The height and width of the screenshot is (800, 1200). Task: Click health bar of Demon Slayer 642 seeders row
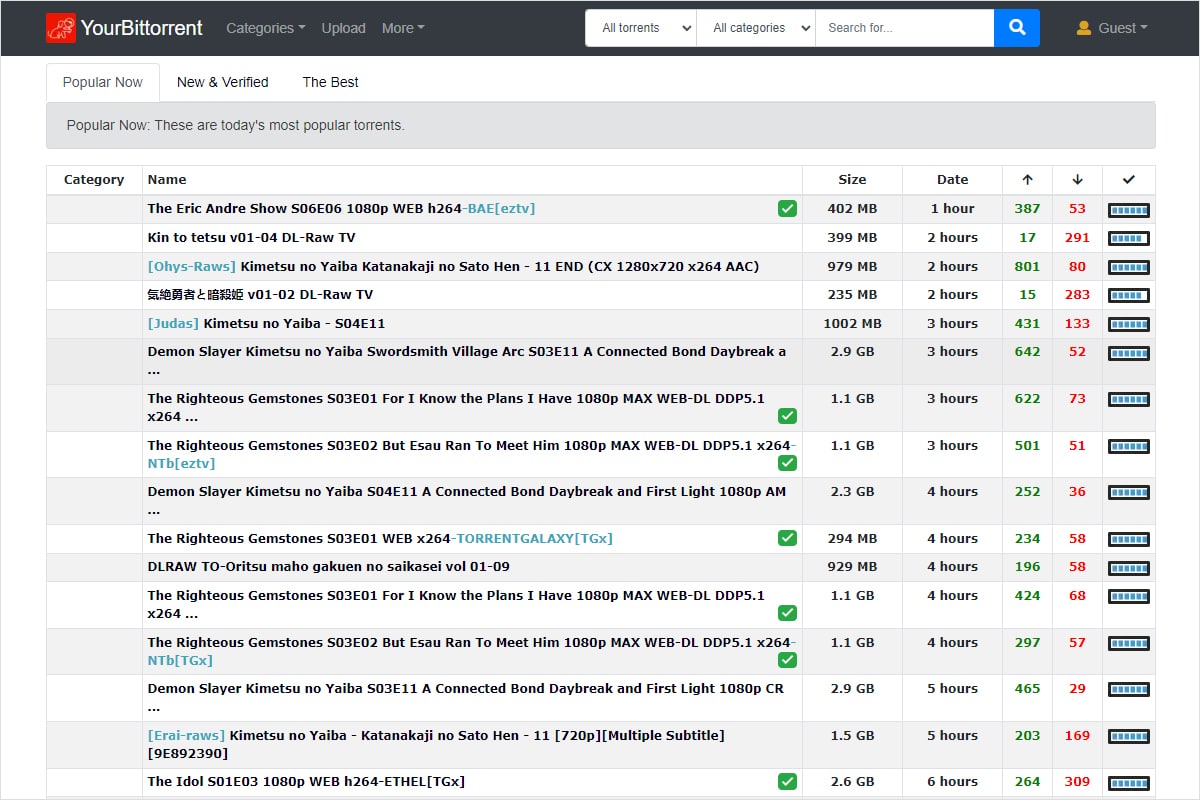(1129, 353)
